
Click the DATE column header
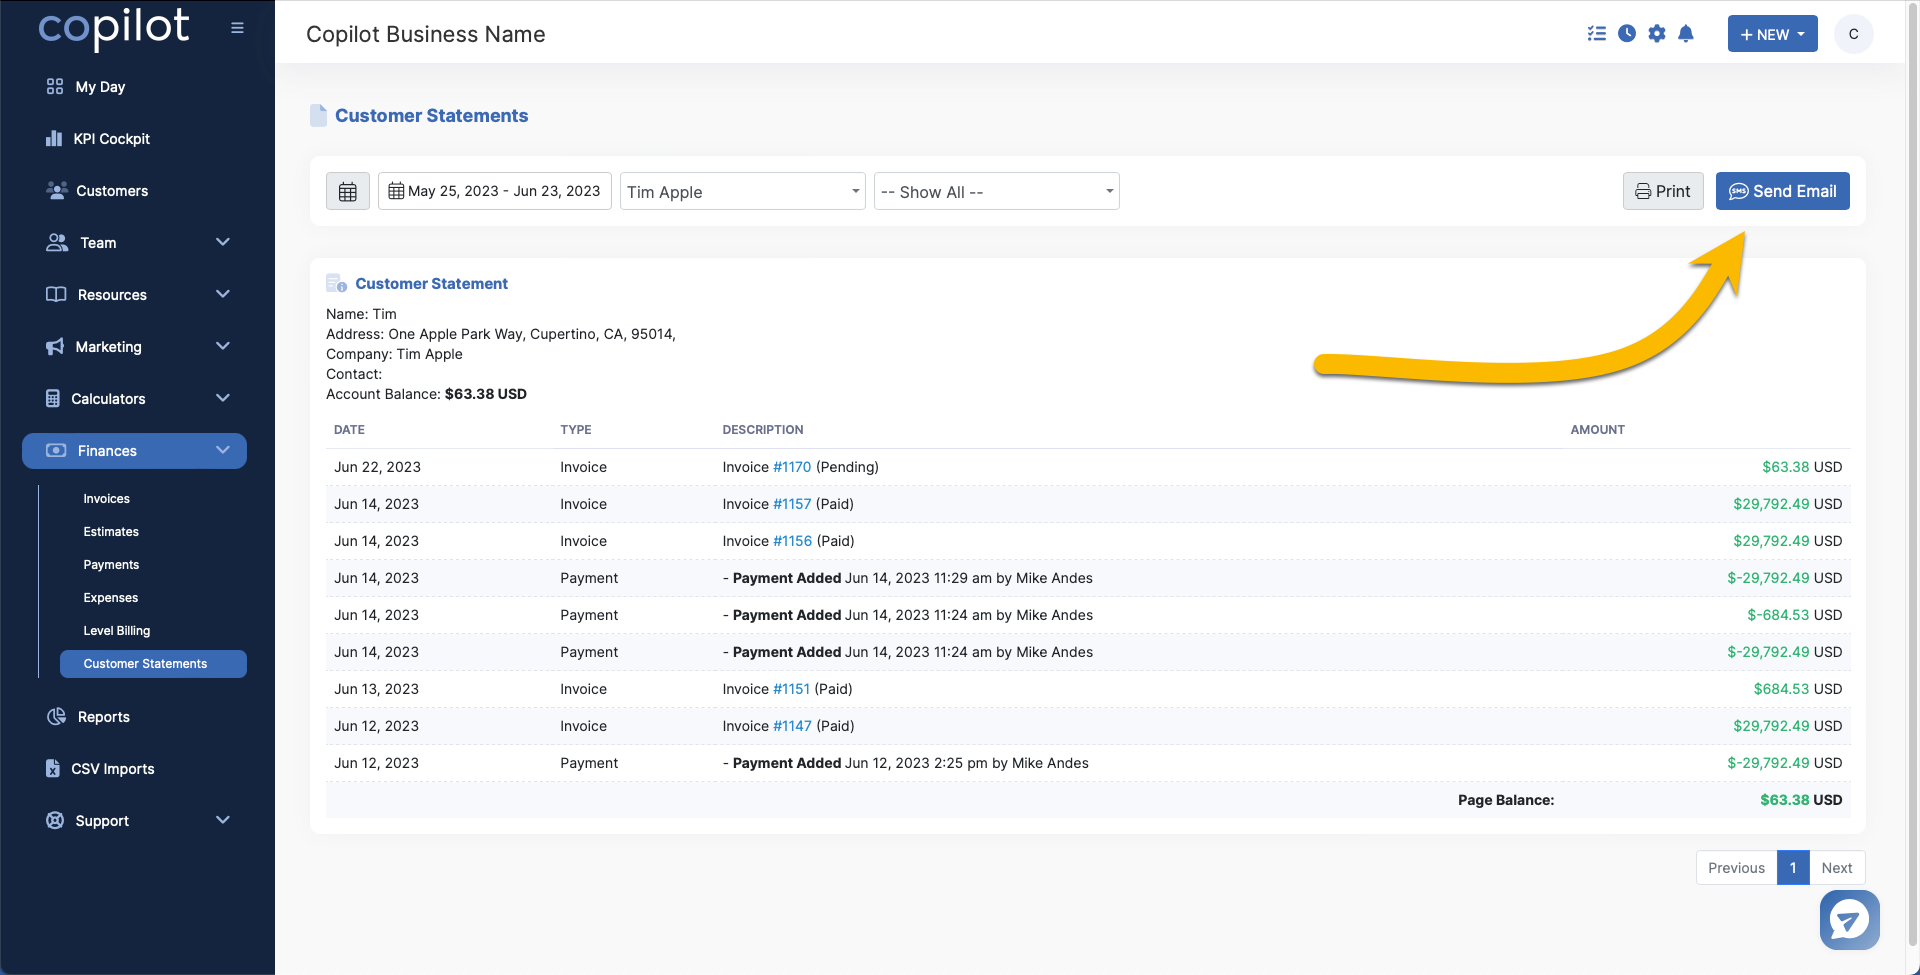click(349, 430)
